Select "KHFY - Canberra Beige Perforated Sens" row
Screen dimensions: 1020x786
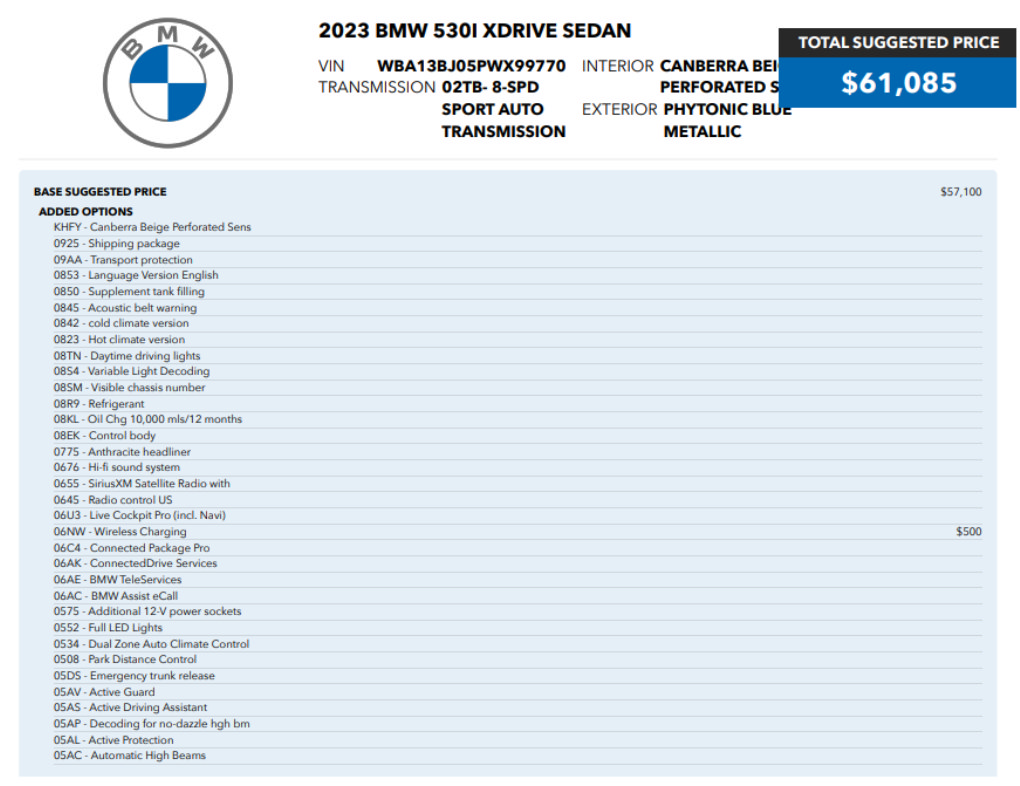(x=518, y=227)
